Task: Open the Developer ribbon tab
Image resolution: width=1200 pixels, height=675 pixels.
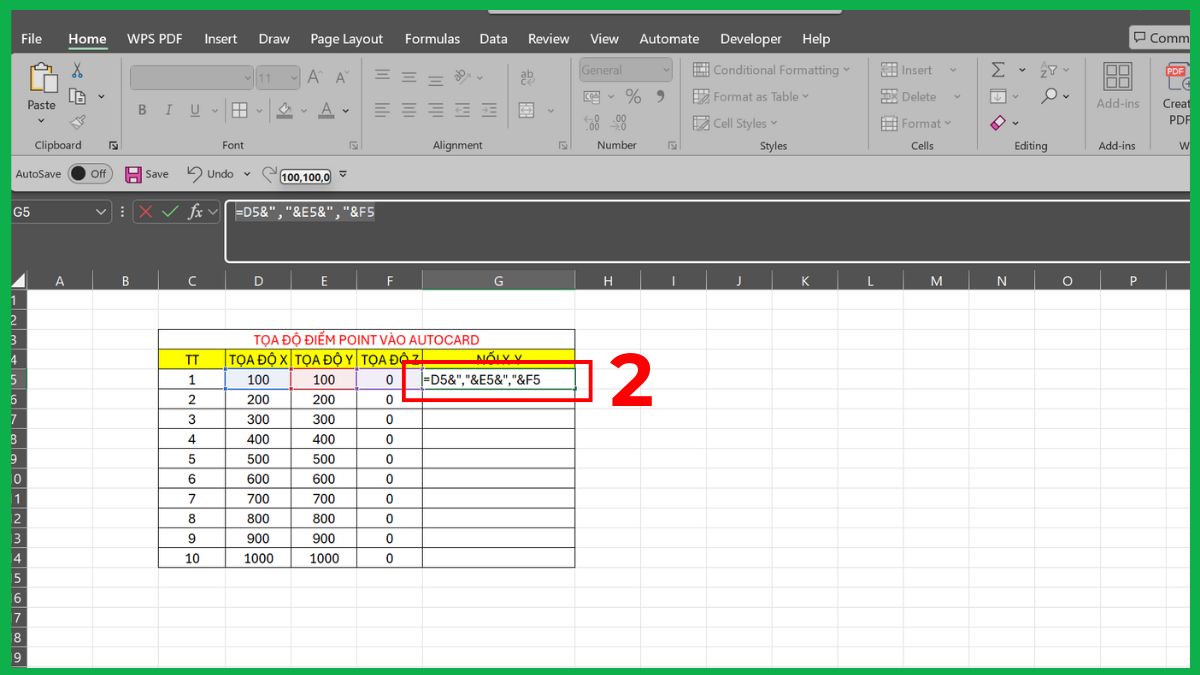Action: tap(751, 39)
